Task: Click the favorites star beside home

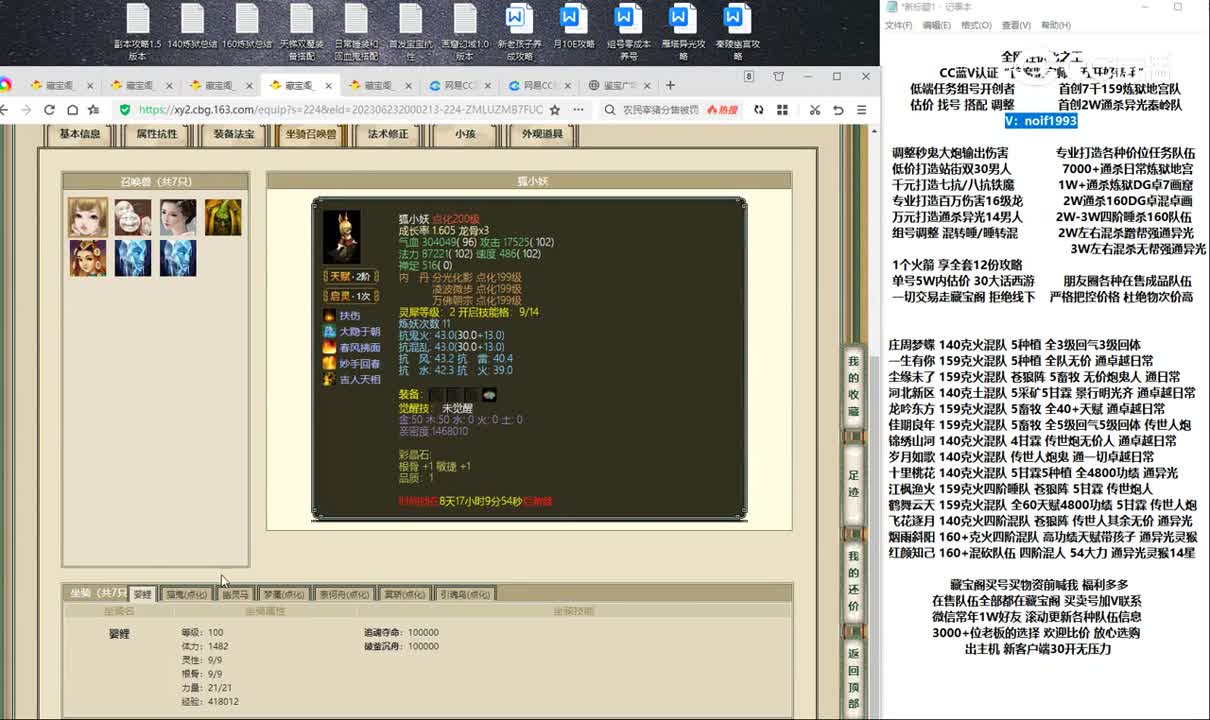Action: (x=94, y=109)
